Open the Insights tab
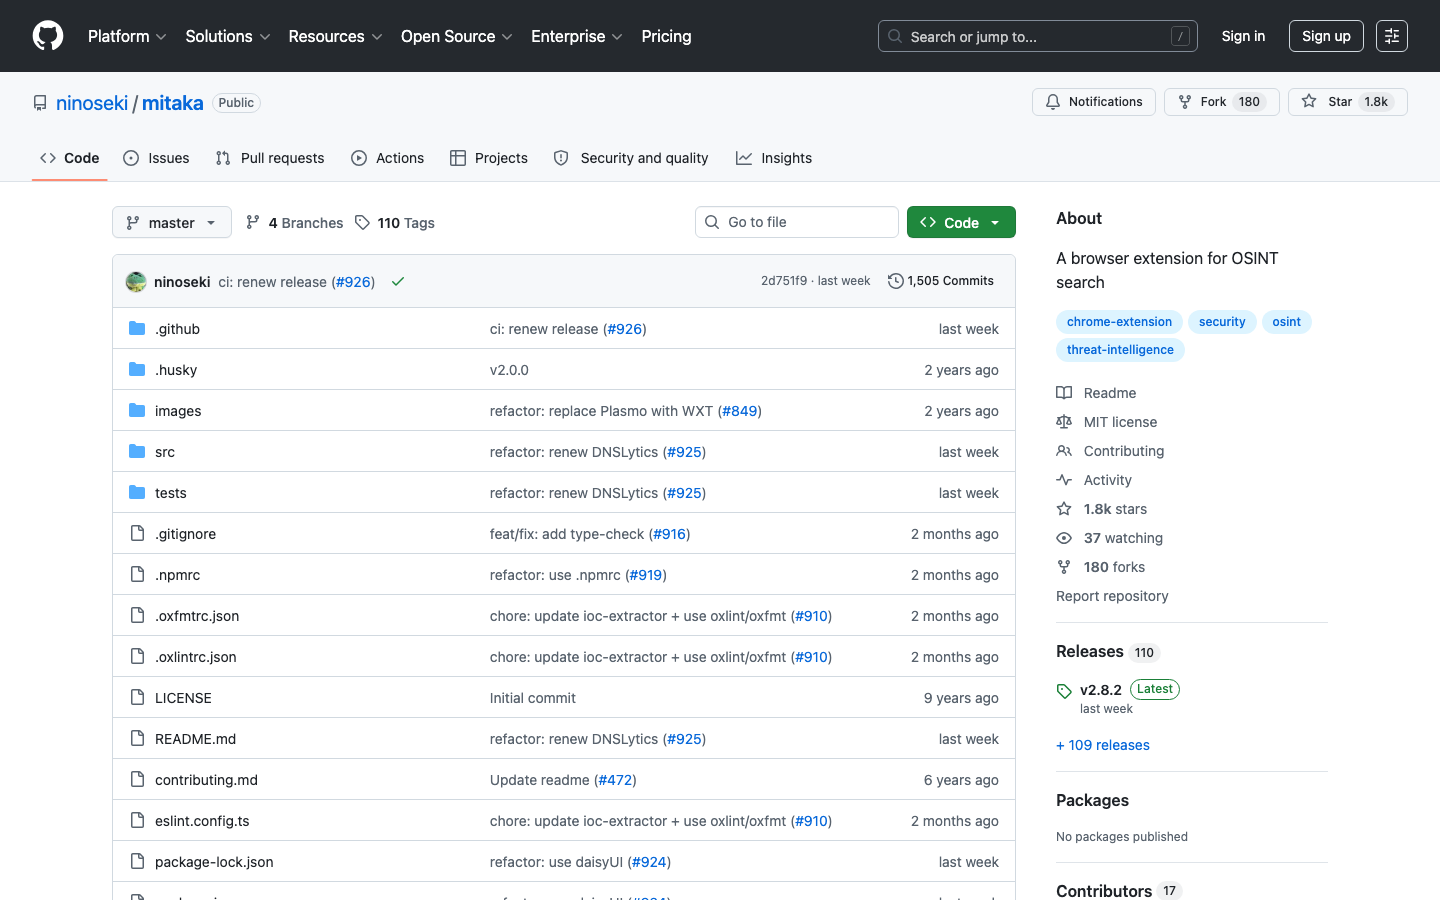Image resolution: width=1440 pixels, height=900 pixels. coord(774,158)
